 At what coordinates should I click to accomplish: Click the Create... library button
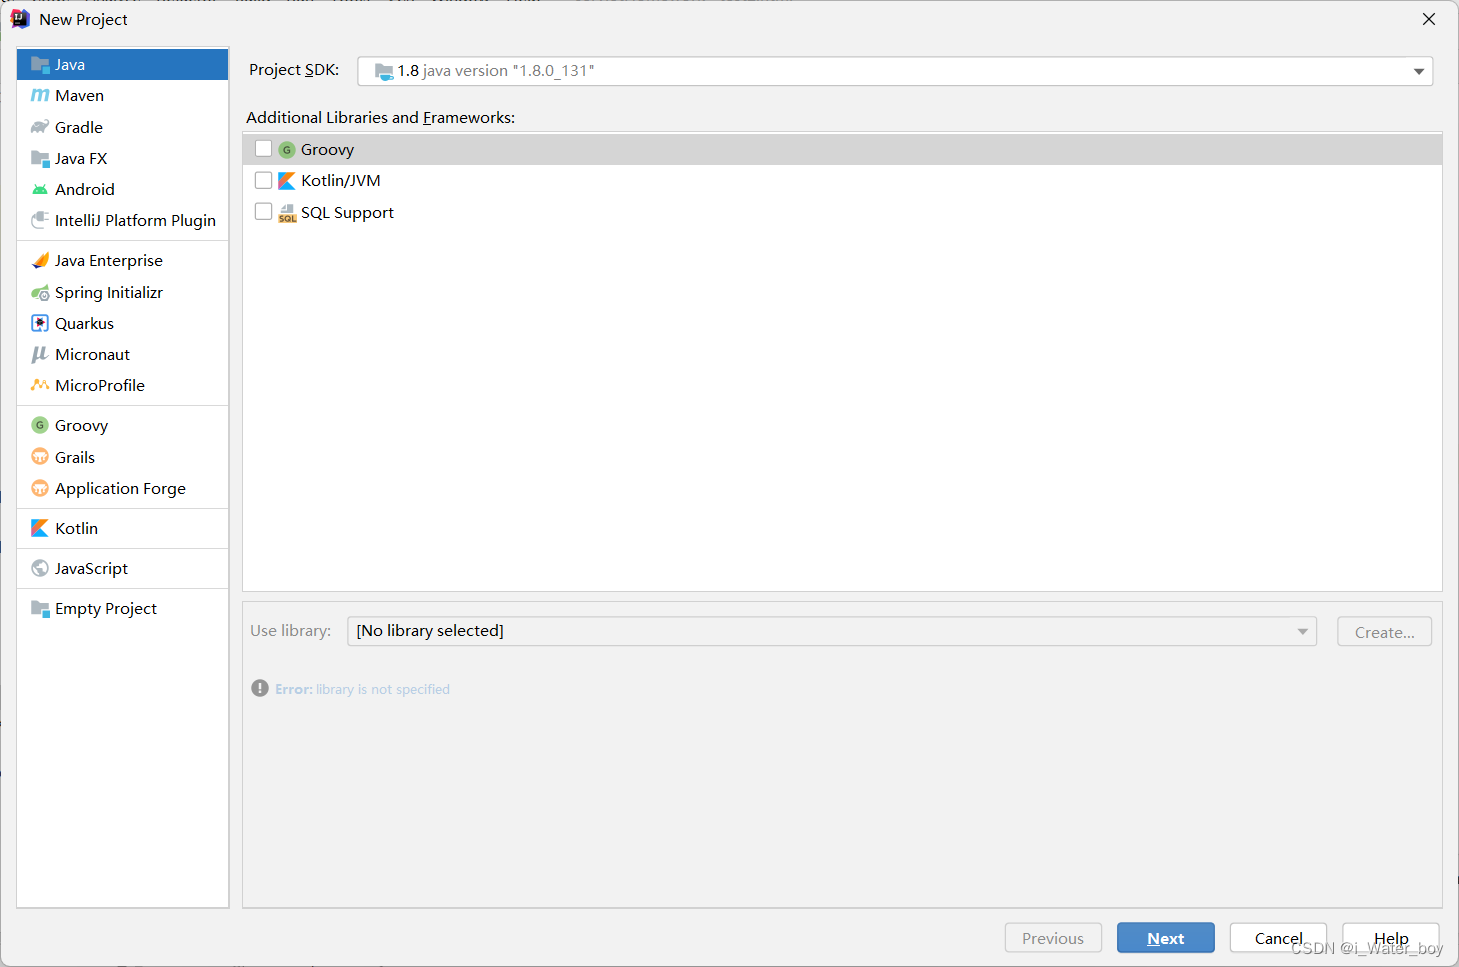(1384, 632)
